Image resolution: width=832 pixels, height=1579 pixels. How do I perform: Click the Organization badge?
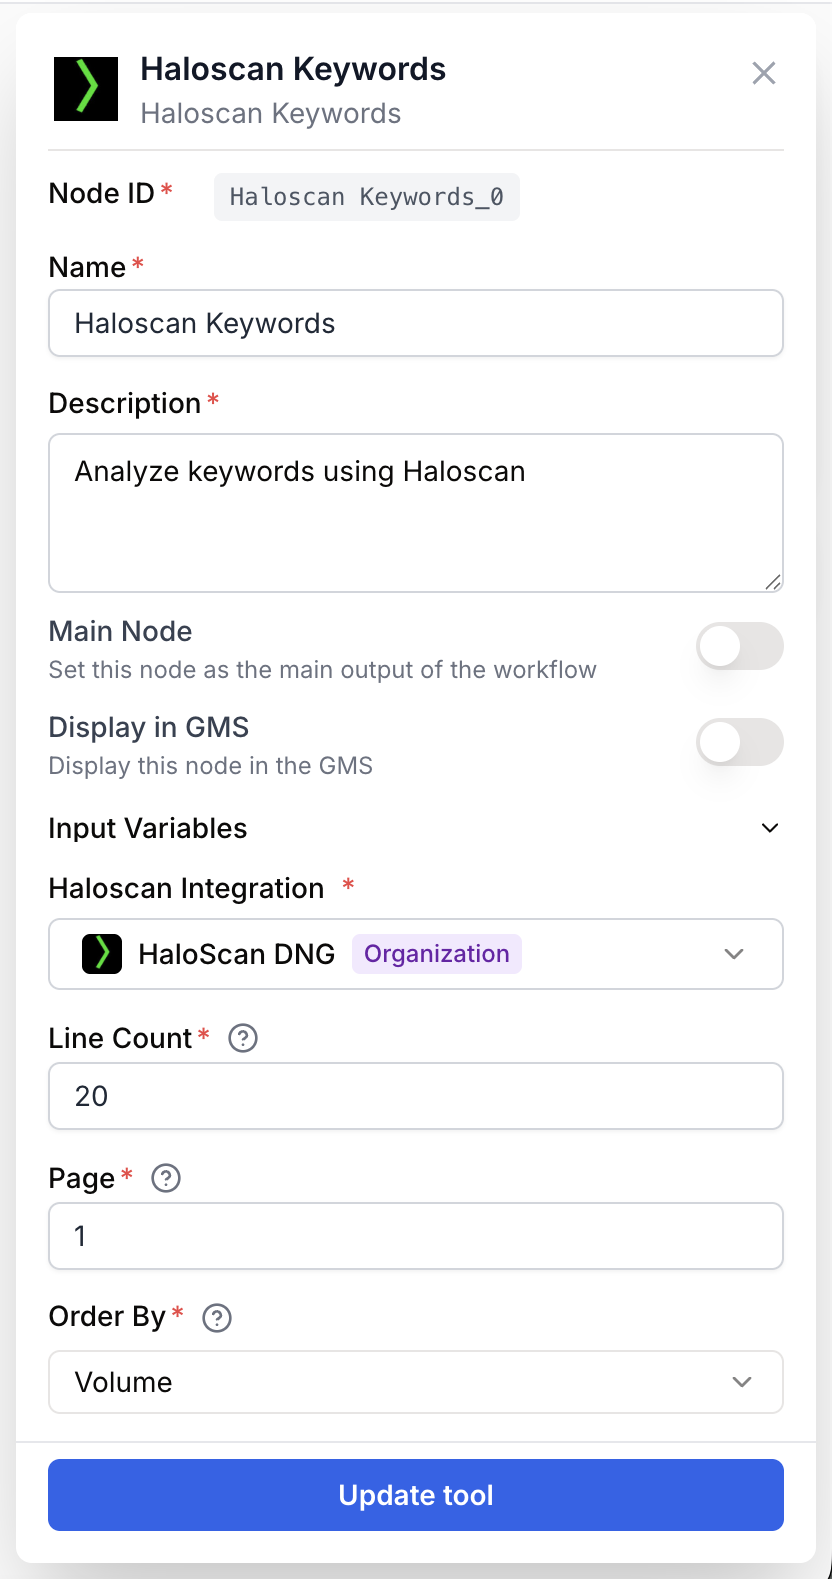click(x=437, y=954)
